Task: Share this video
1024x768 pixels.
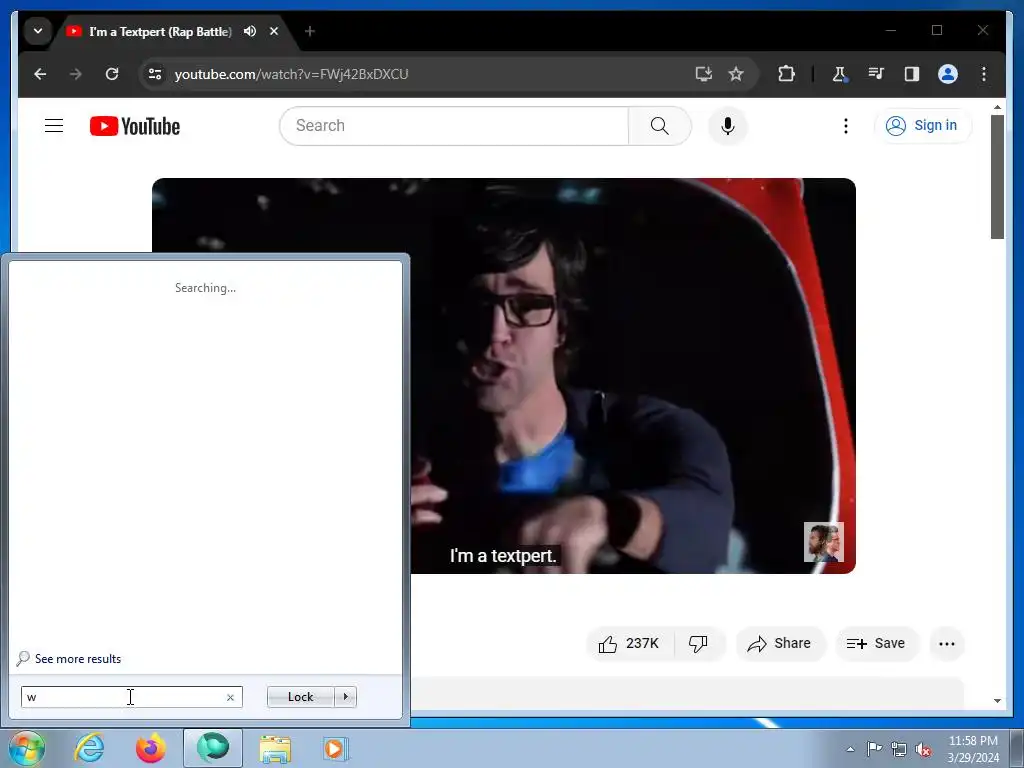Action: (x=780, y=644)
